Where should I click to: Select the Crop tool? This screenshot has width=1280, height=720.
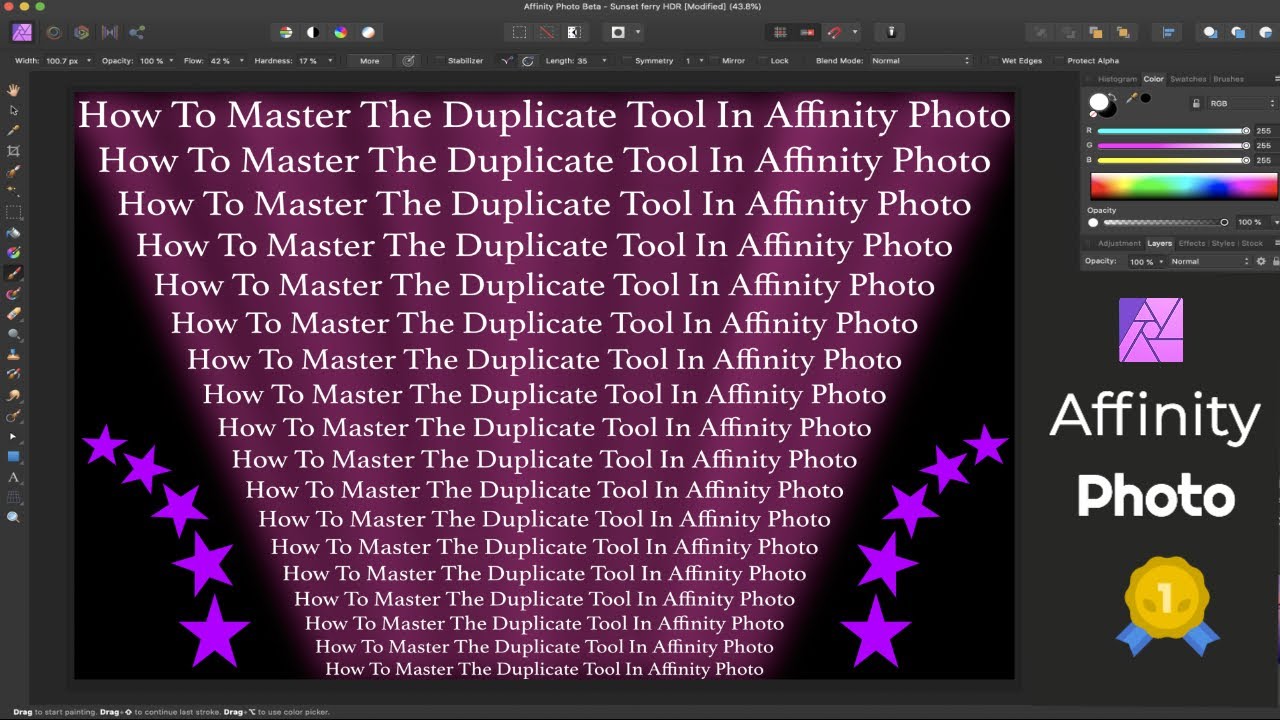[14, 151]
